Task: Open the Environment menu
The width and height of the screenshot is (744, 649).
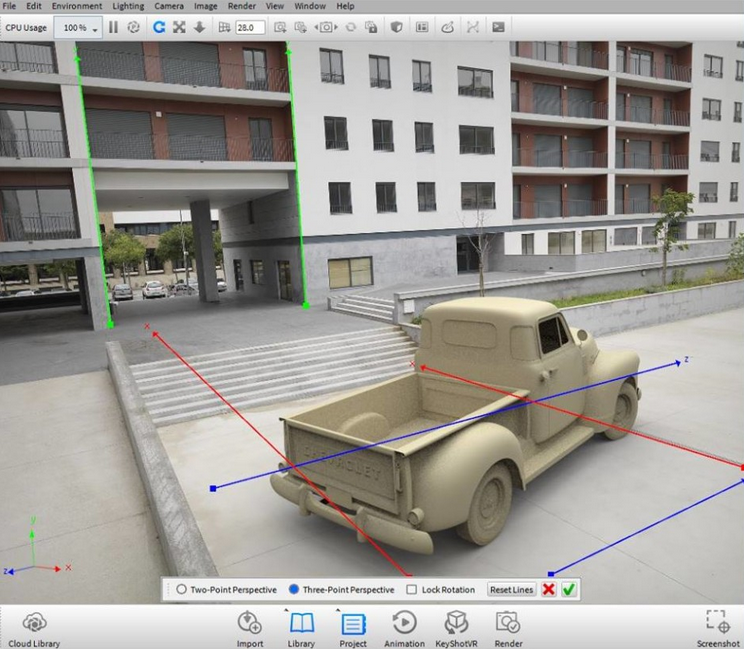Action: click(77, 6)
